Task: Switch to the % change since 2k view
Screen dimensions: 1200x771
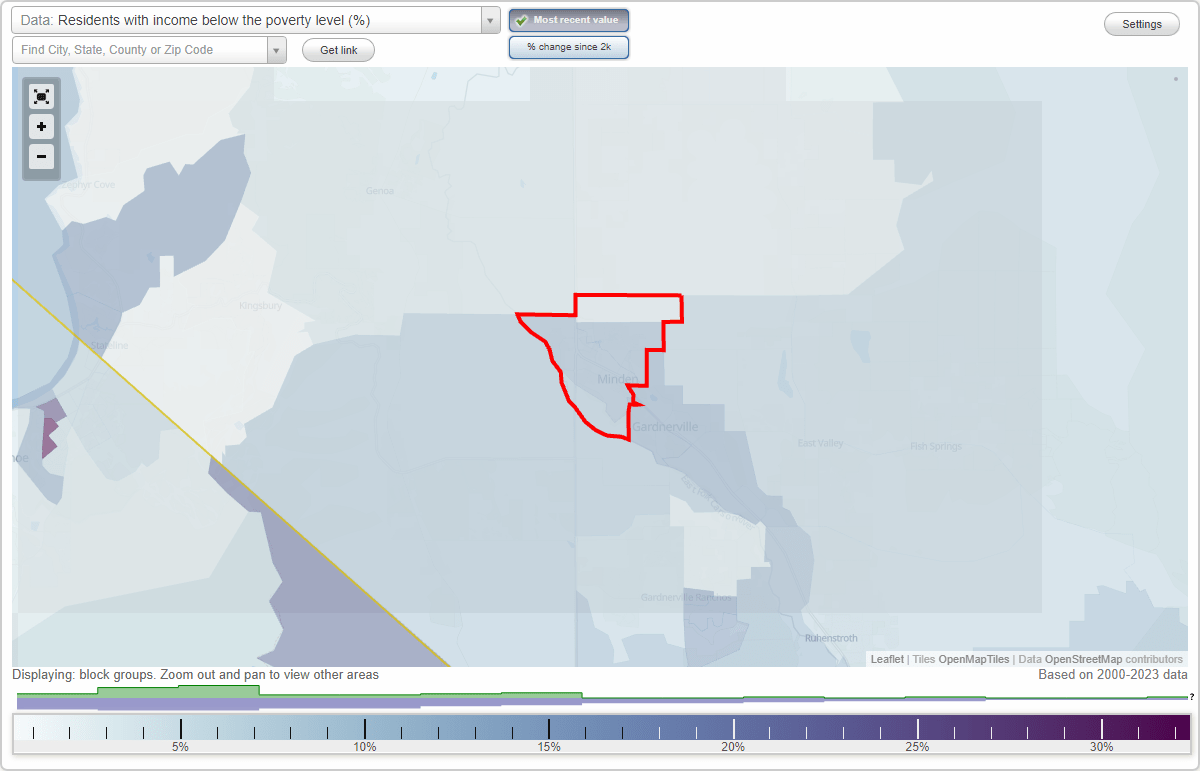Action: pos(569,46)
